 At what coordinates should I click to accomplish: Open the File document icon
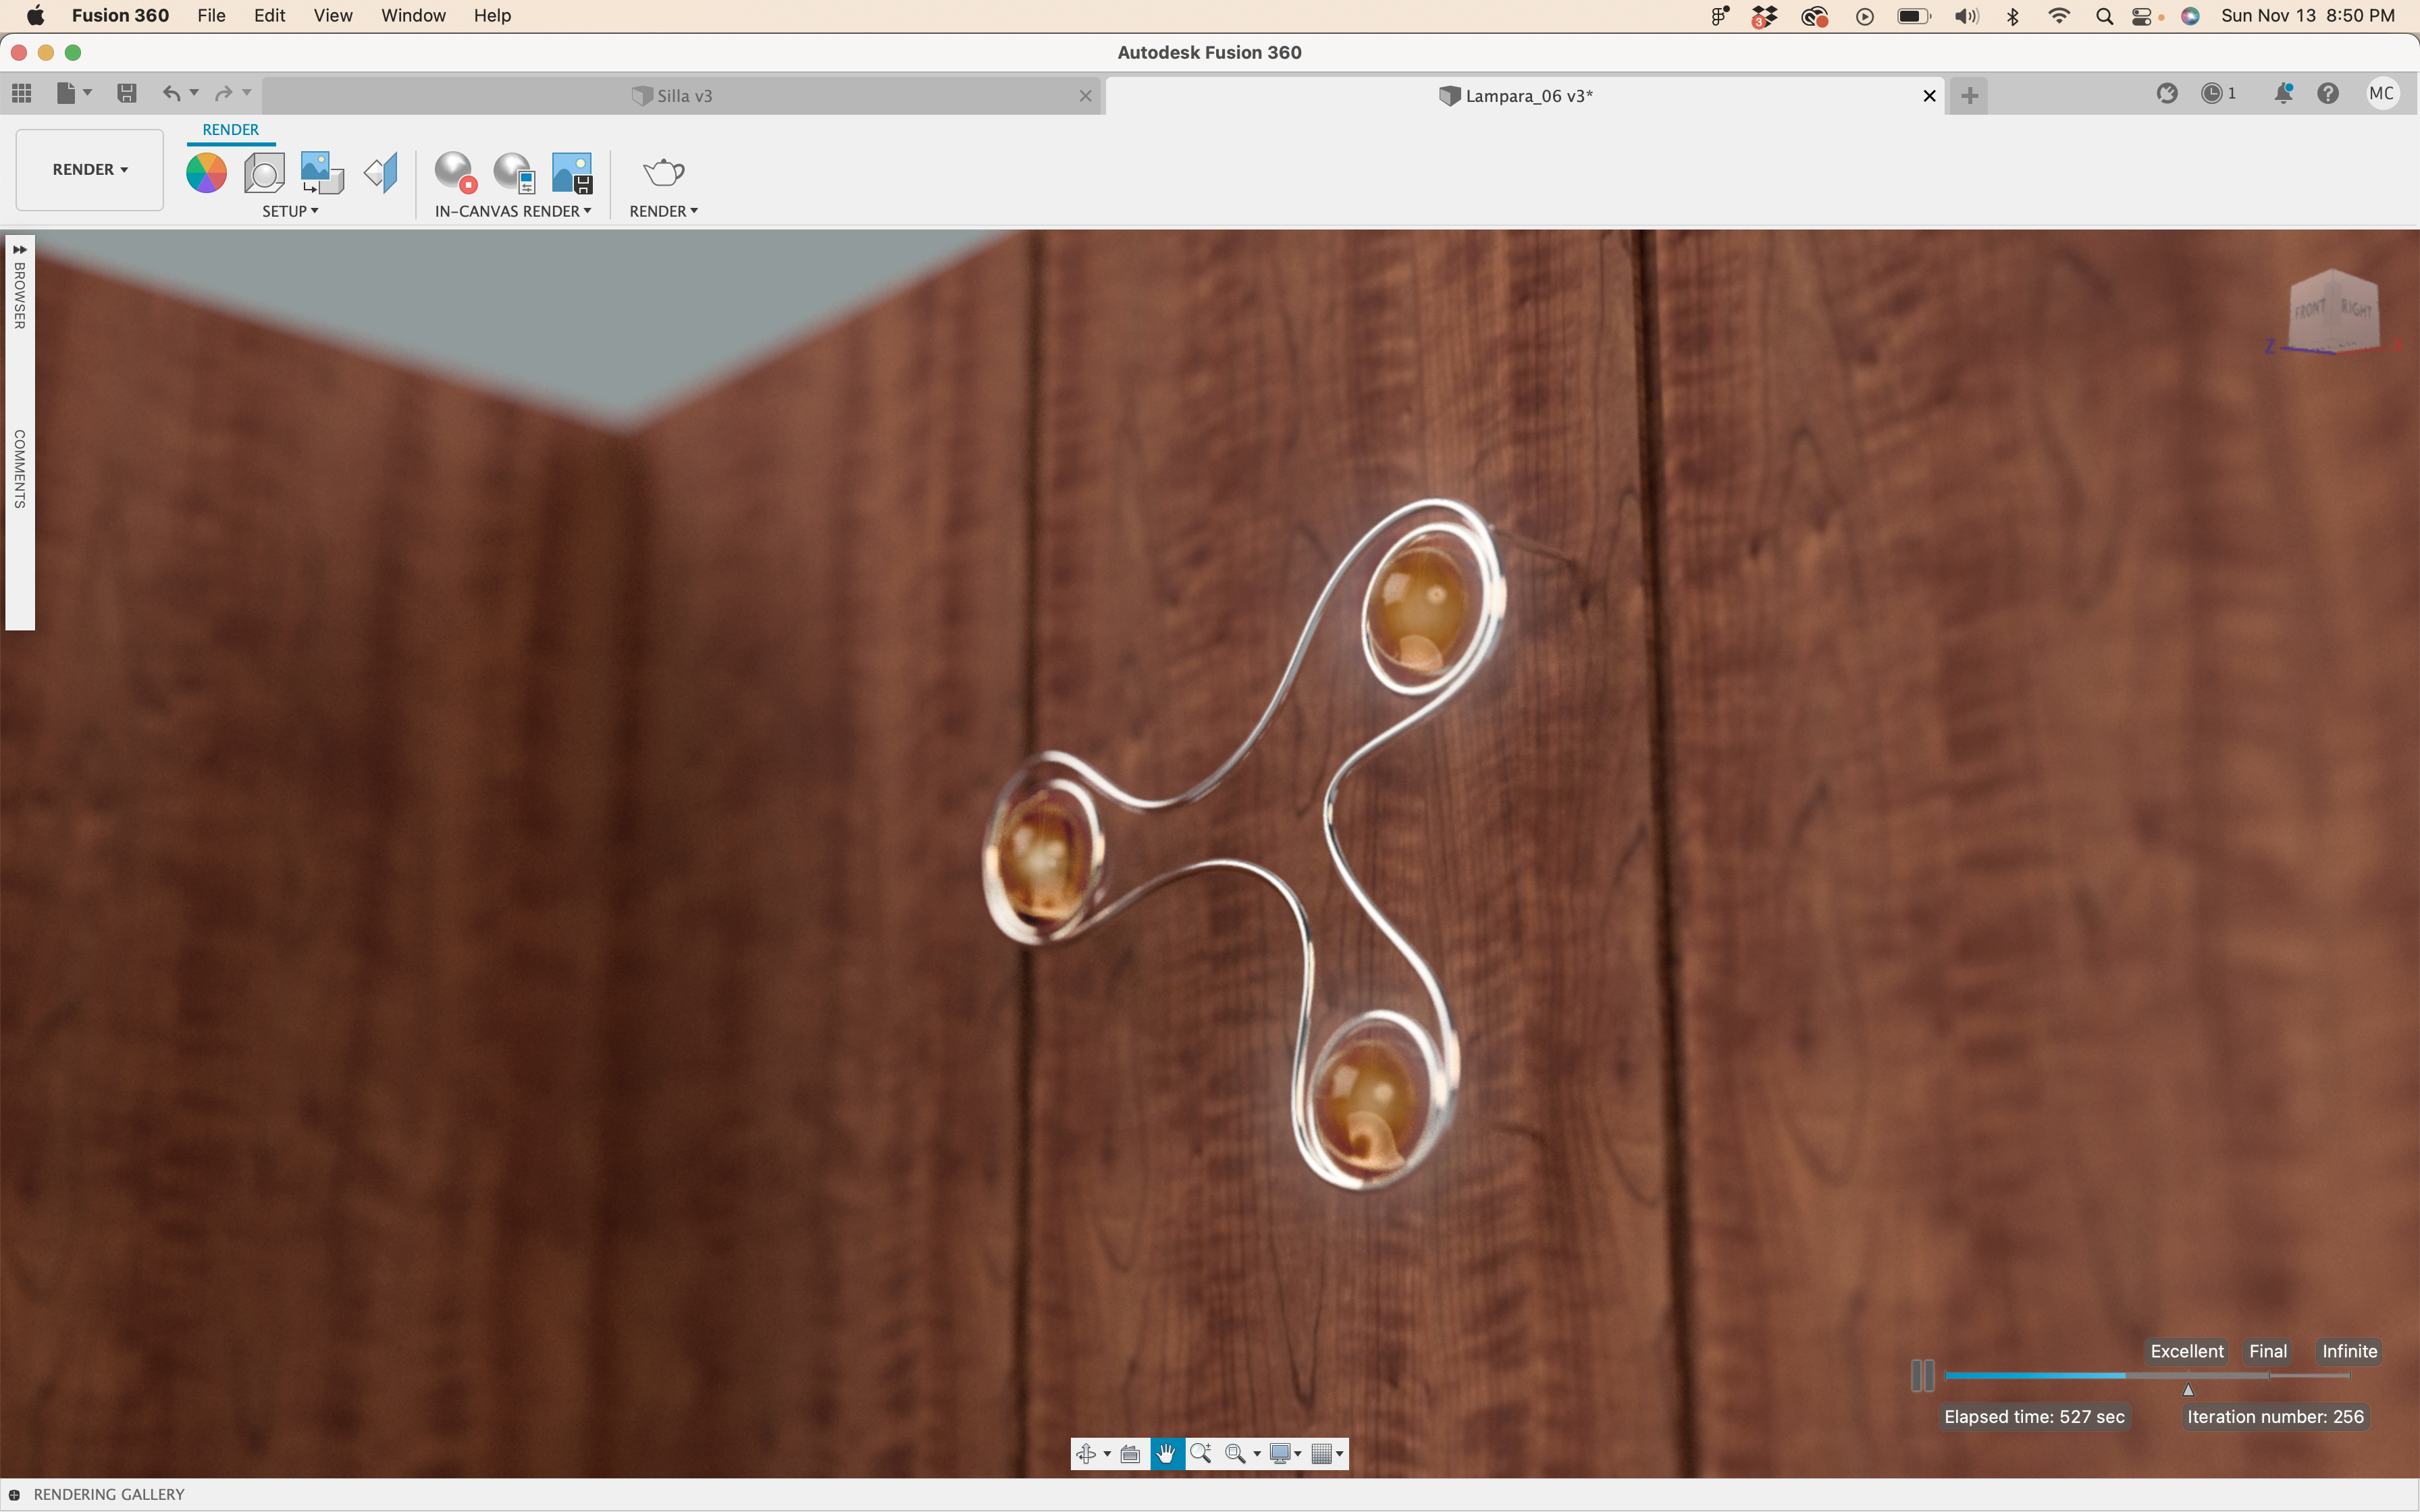(x=66, y=93)
